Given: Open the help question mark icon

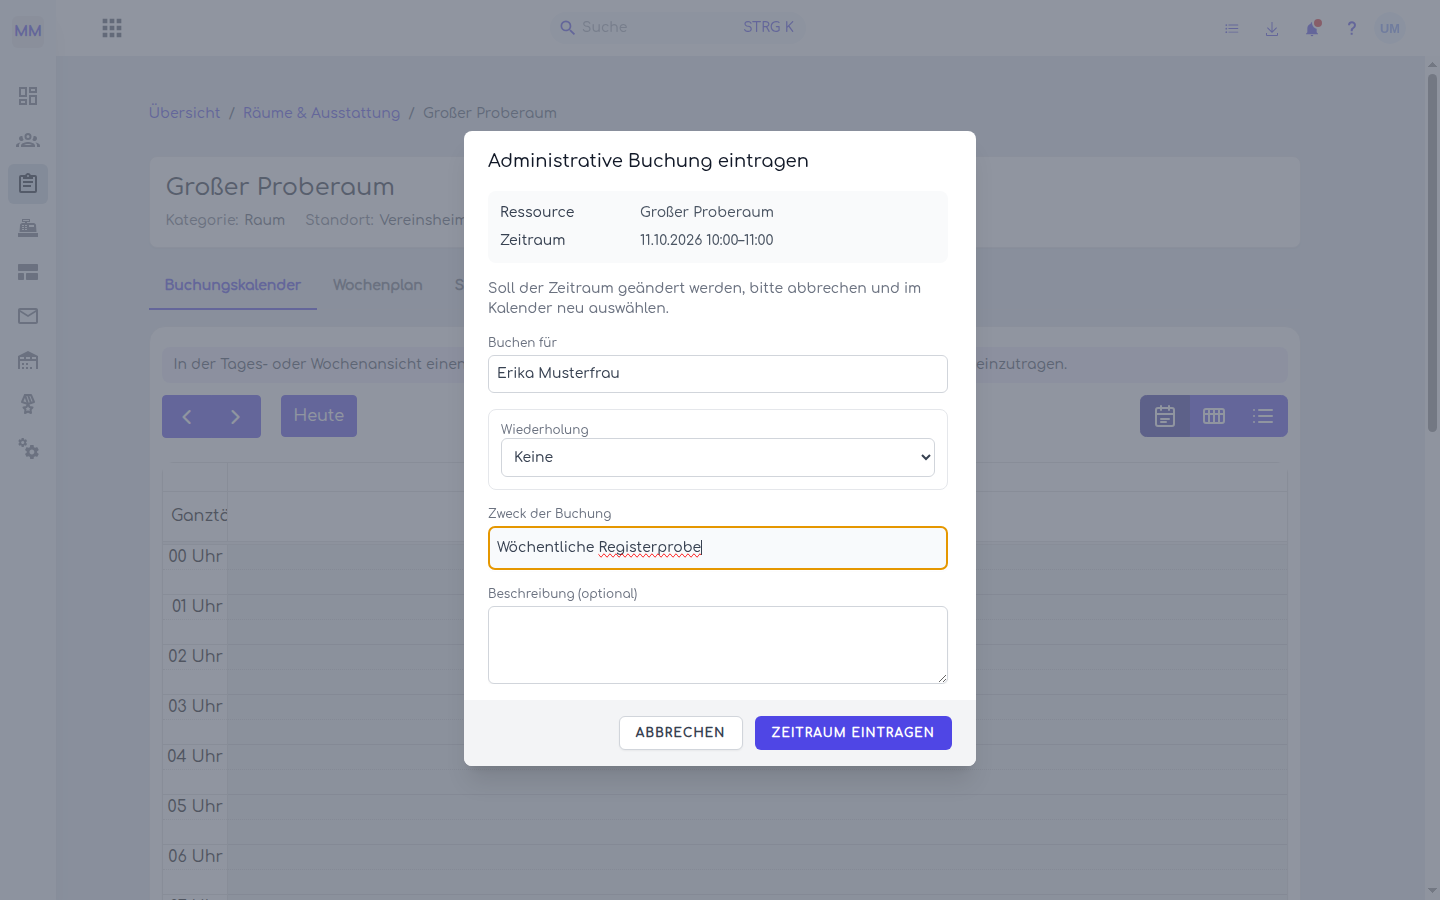Looking at the screenshot, I should click(x=1352, y=28).
